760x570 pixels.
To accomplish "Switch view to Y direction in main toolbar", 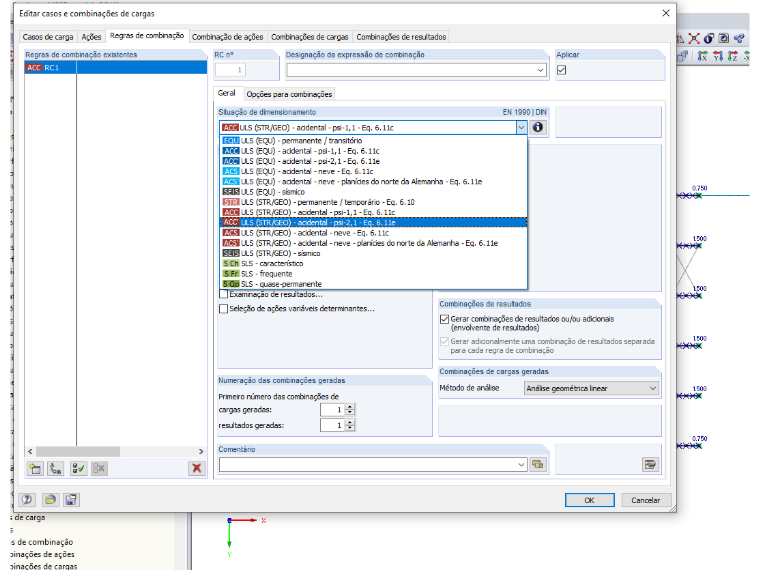I will tap(718, 56).
